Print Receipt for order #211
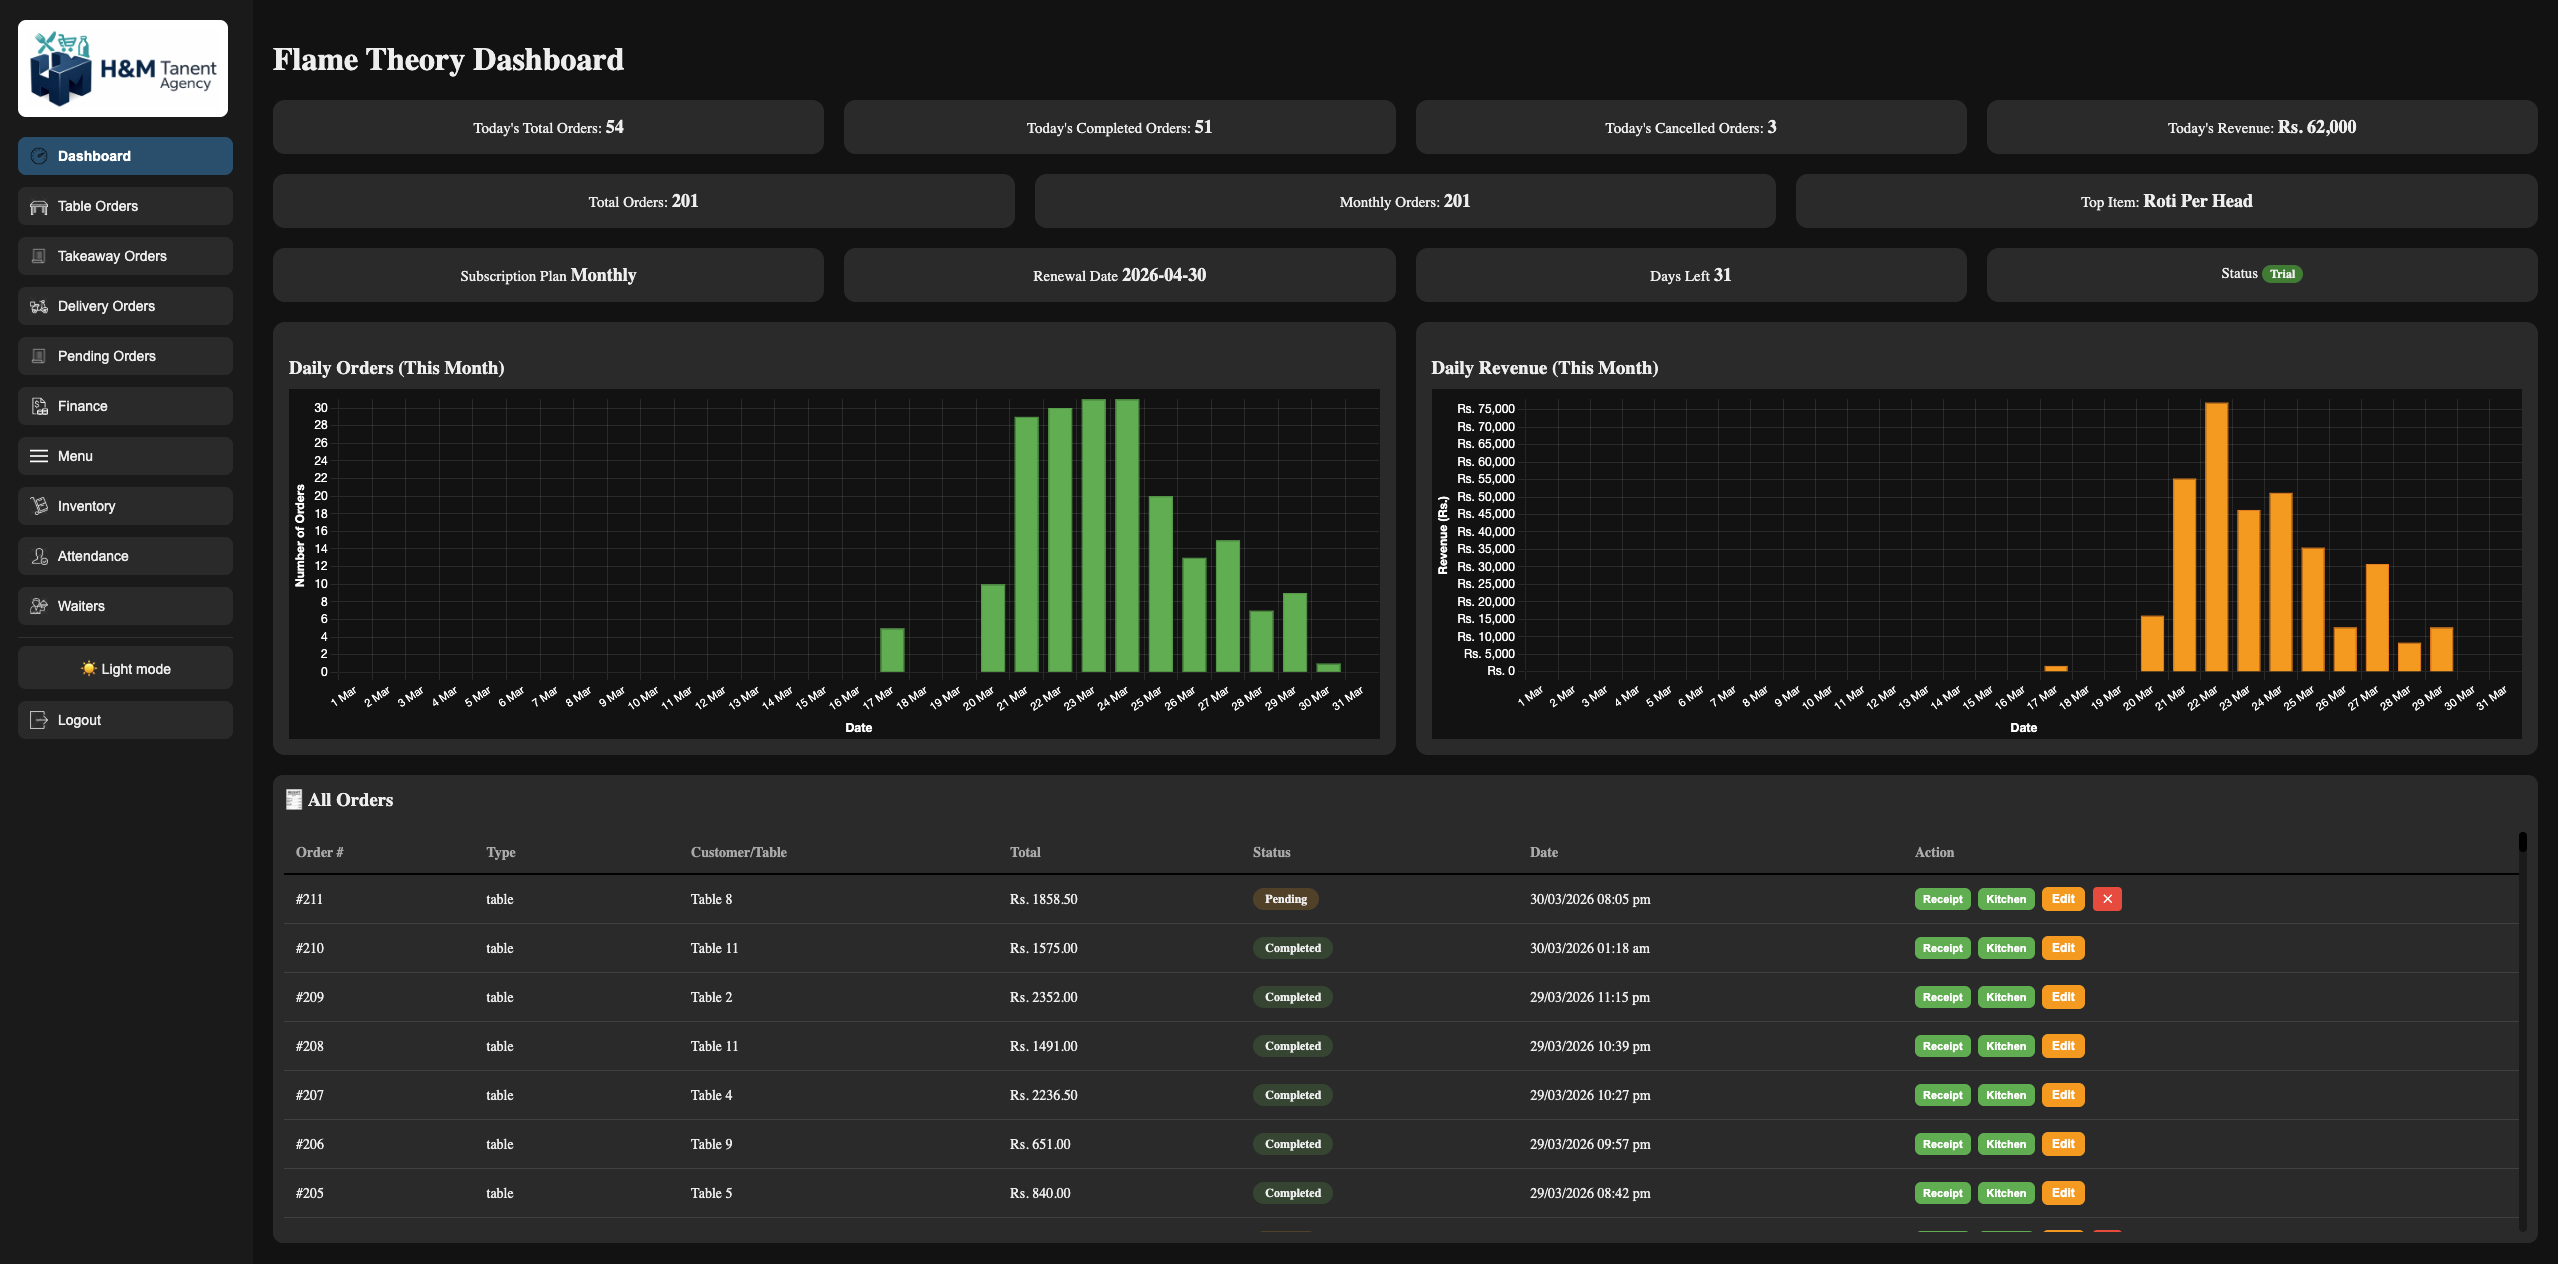 tap(1941, 898)
